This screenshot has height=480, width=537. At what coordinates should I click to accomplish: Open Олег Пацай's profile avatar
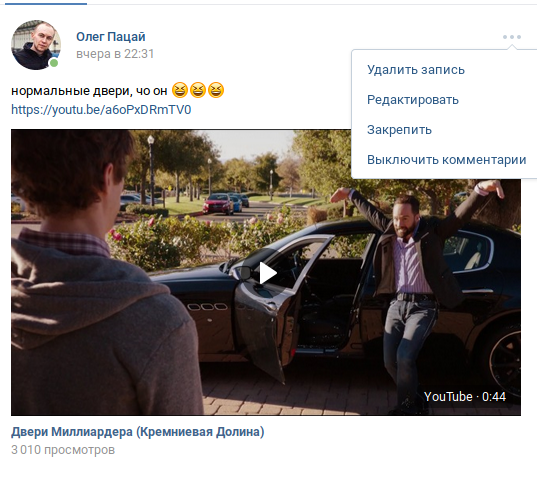pos(36,45)
